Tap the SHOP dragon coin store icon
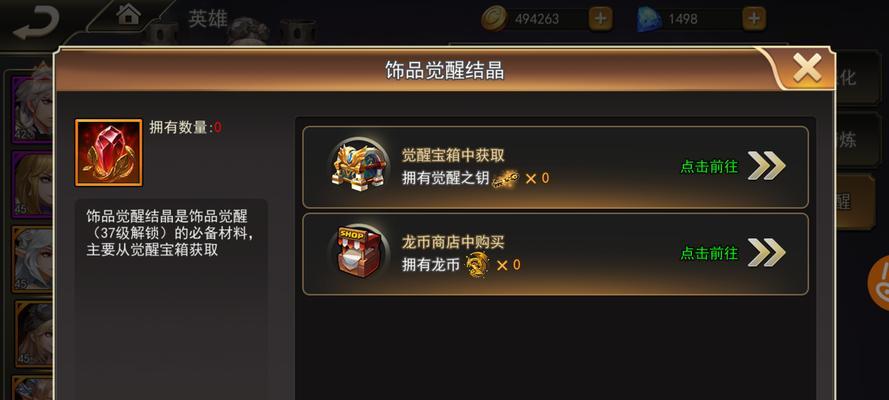Viewport: 889px width, 400px height. [x=359, y=253]
